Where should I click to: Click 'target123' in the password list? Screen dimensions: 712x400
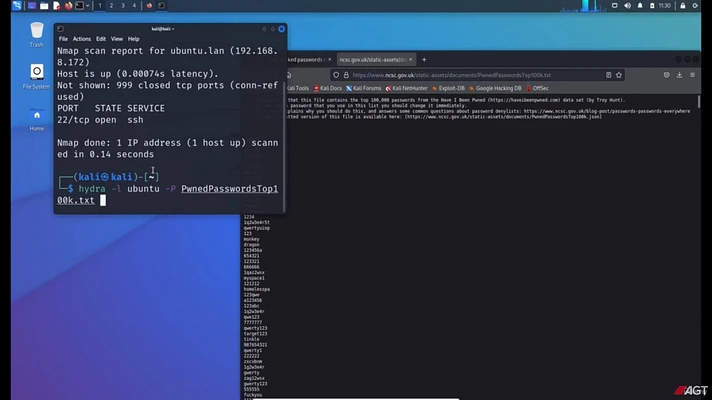[256, 334]
